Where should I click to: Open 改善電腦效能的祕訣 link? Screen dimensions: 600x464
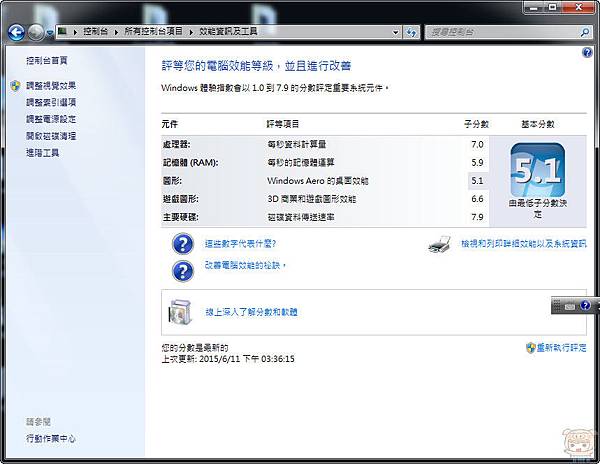pos(243,265)
